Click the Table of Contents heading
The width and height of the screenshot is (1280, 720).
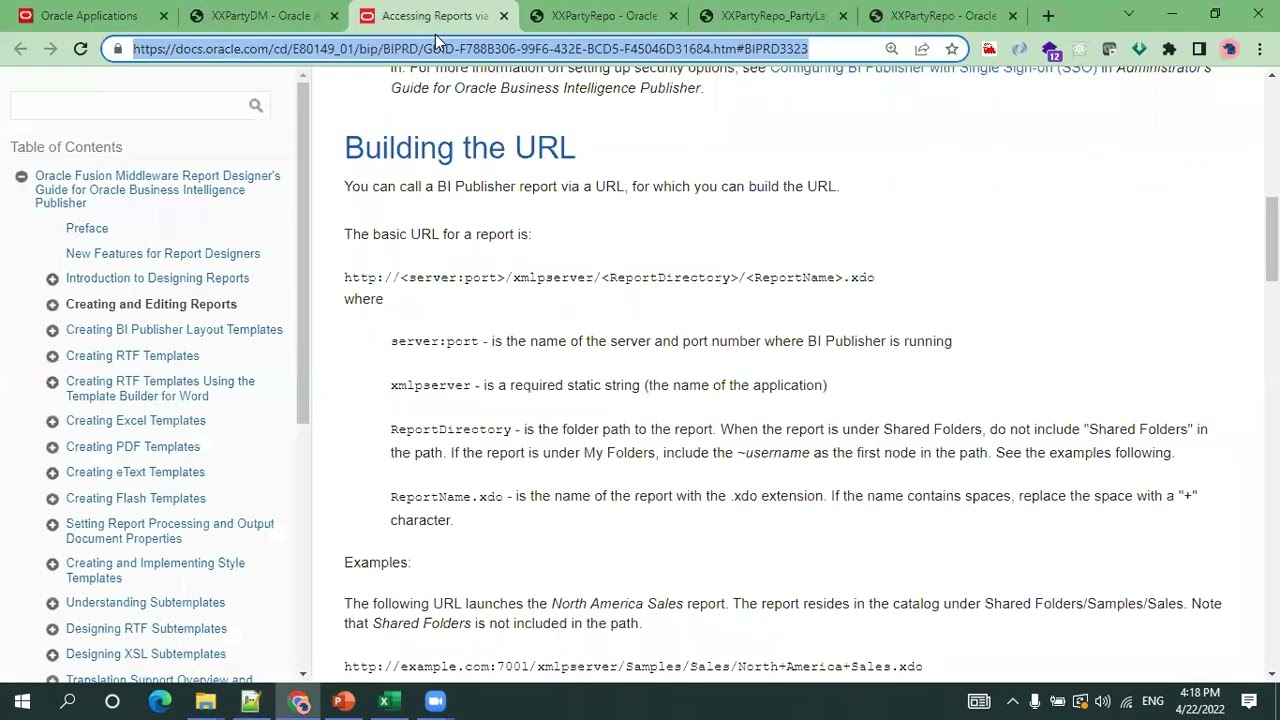pyautogui.click(x=66, y=147)
